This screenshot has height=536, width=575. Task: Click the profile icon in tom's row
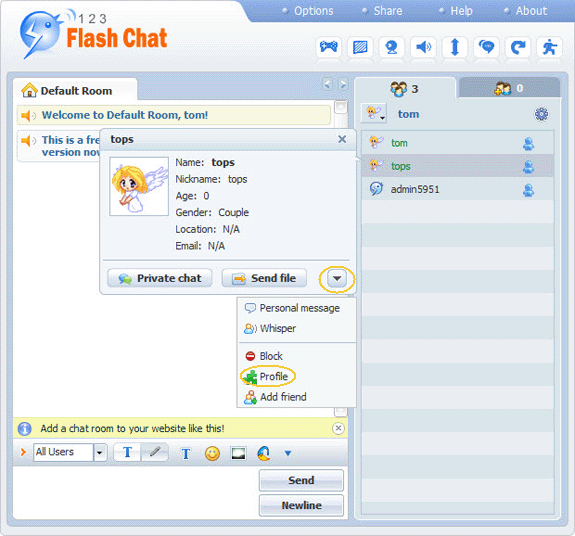(528, 143)
